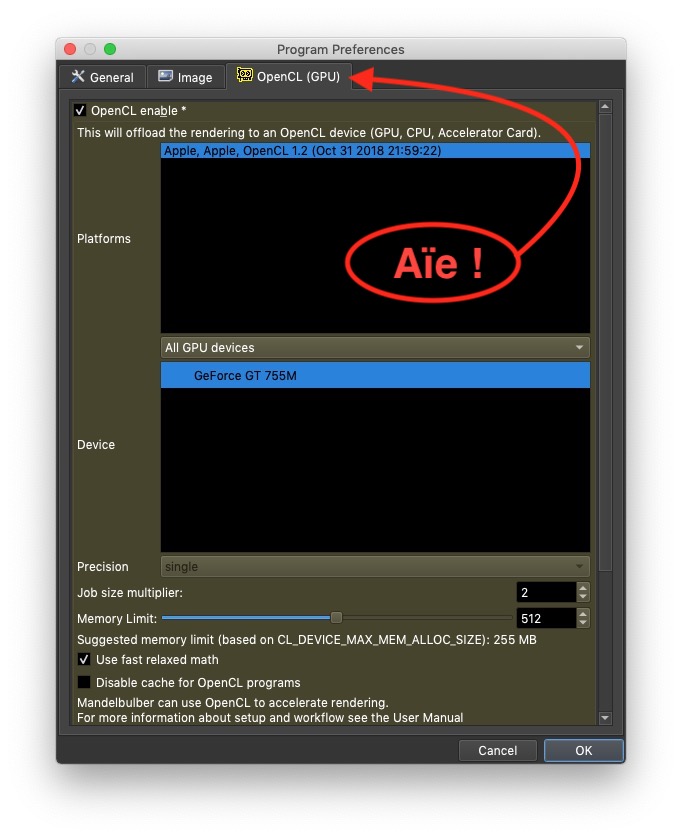
Task: Click the Memory Limit slider handle
Action: [336, 618]
